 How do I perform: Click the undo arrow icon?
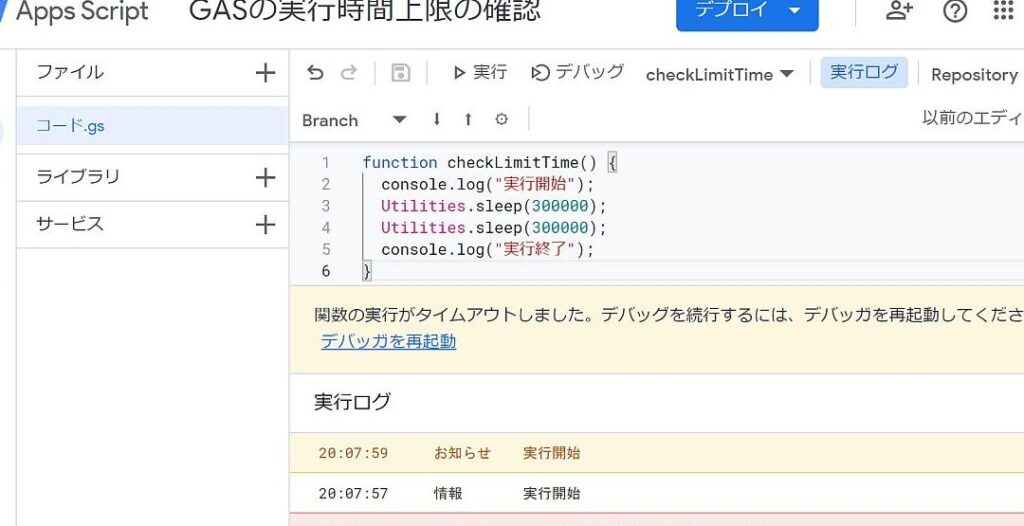point(315,73)
